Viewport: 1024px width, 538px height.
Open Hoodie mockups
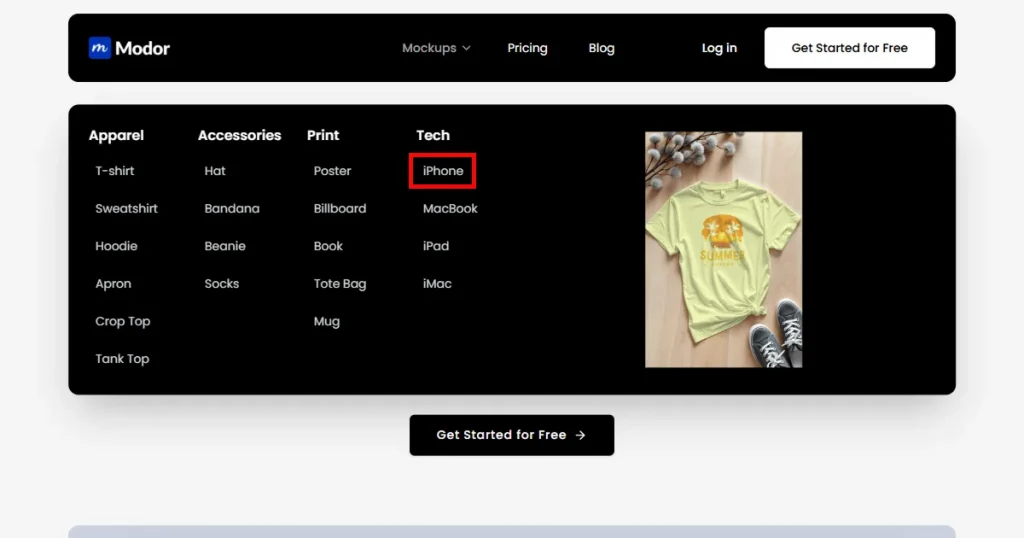point(116,246)
